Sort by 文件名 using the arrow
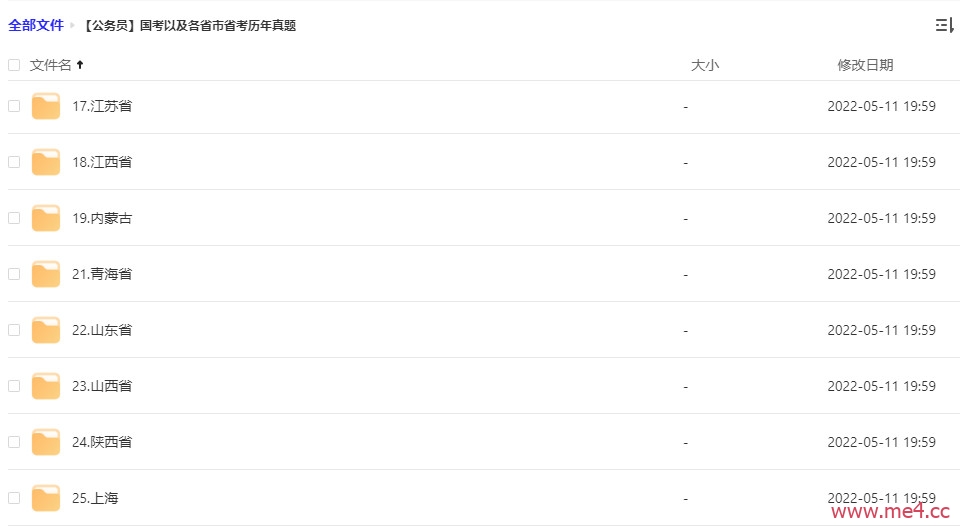 click(x=80, y=64)
